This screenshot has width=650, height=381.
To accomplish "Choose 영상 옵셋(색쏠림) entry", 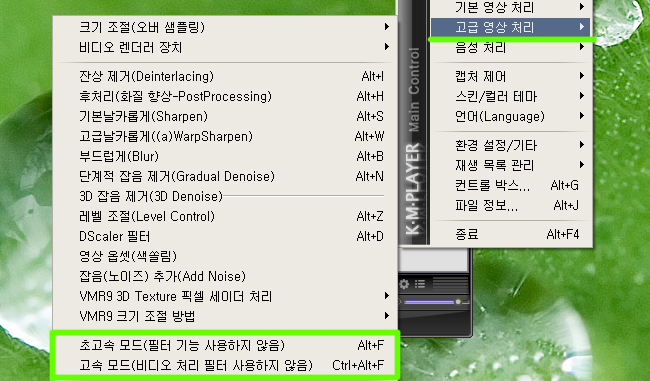I will (225, 256).
